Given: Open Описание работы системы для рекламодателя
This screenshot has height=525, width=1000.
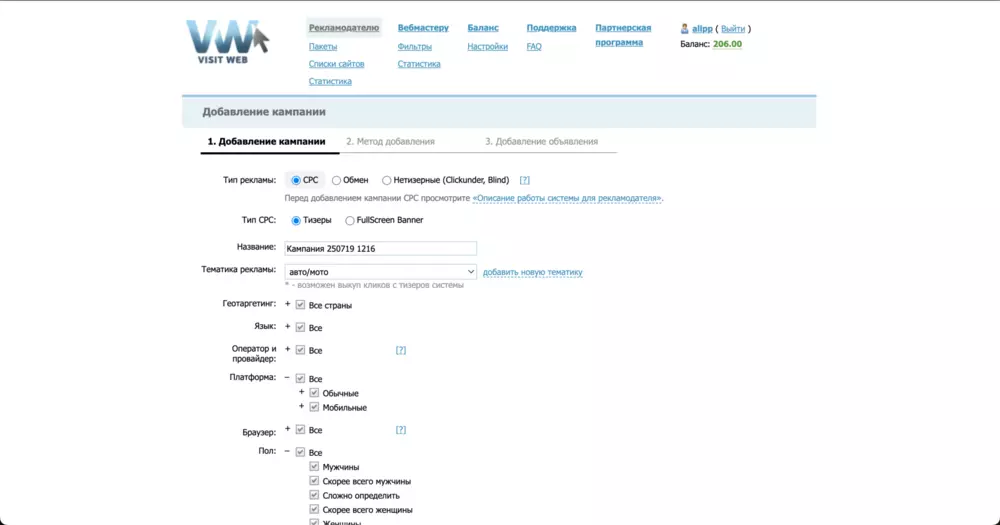Looking at the screenshot, I should pyautogui.click(x=567, y=198).
